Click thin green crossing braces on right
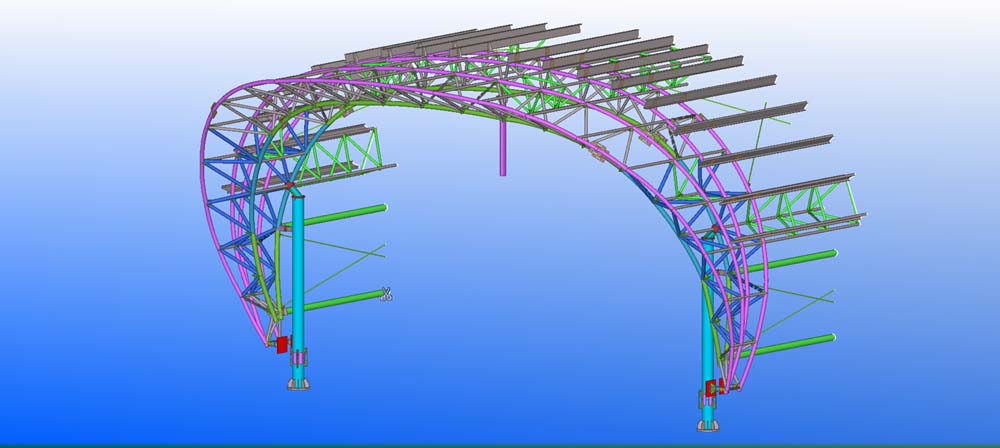 coord(800,295)
